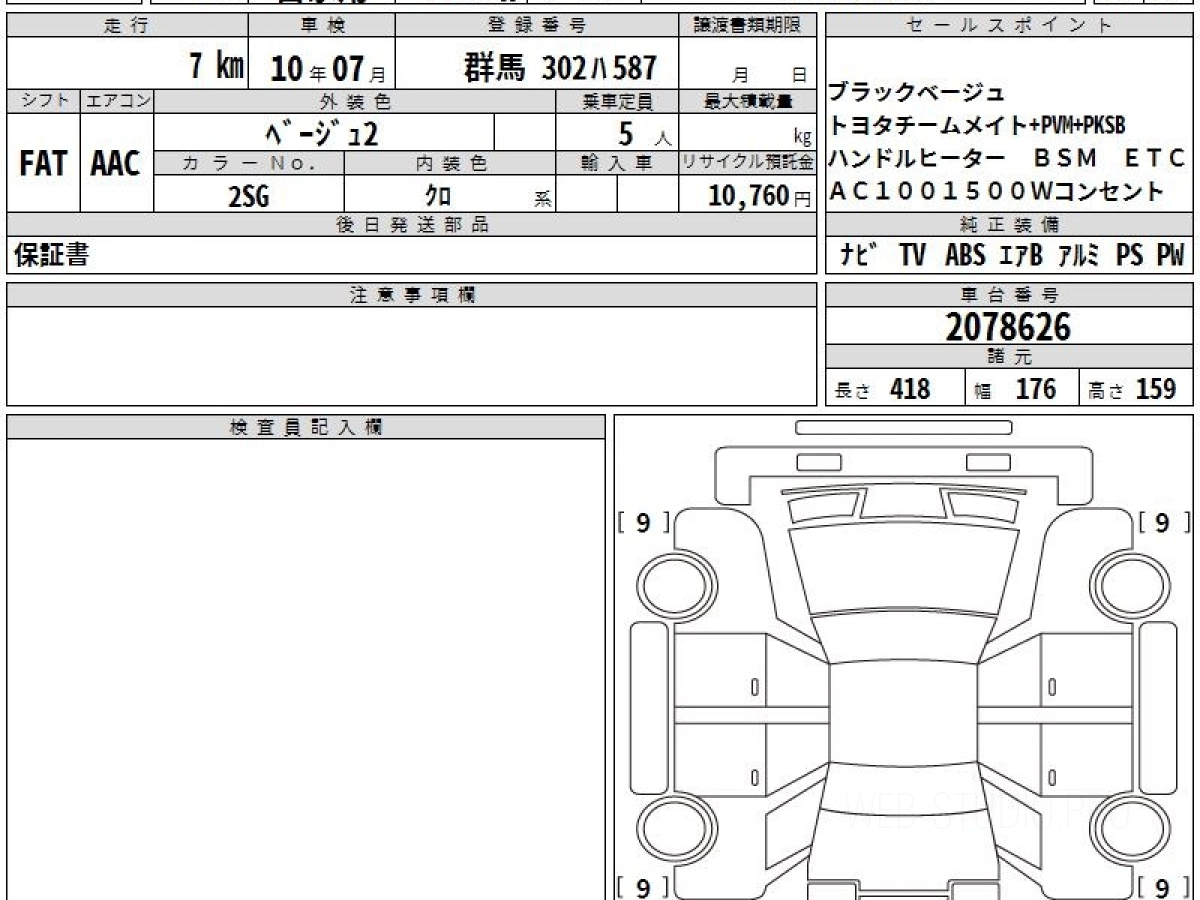Click the 車検 inspection header
Image resolution: width=1200 pixels, height=900 pixels.
pyautogui.click(x=321, y=27)
